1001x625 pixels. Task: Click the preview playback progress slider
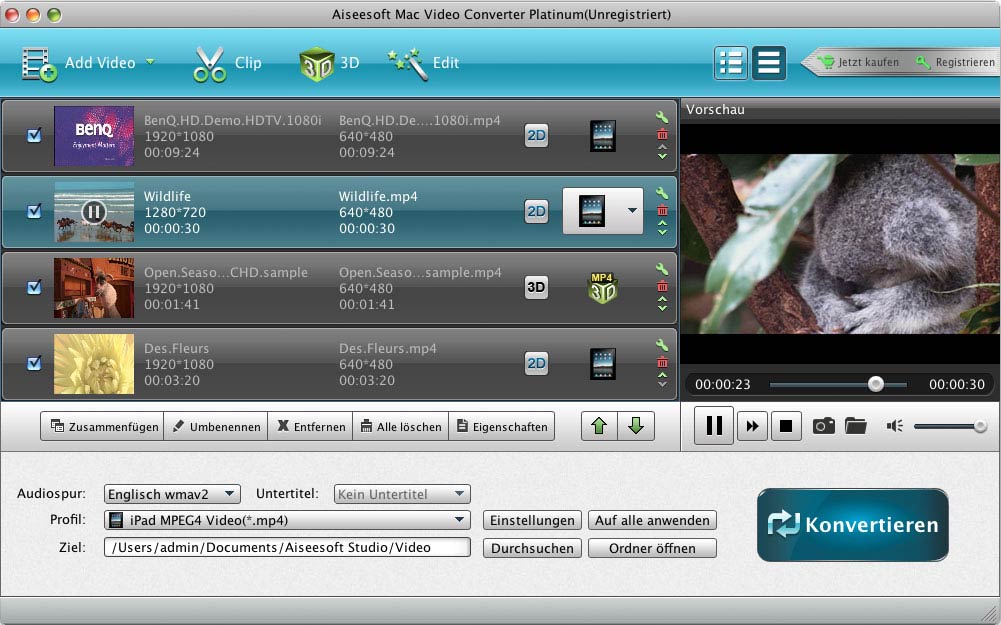pyautogui.click(x=838, y=384)
